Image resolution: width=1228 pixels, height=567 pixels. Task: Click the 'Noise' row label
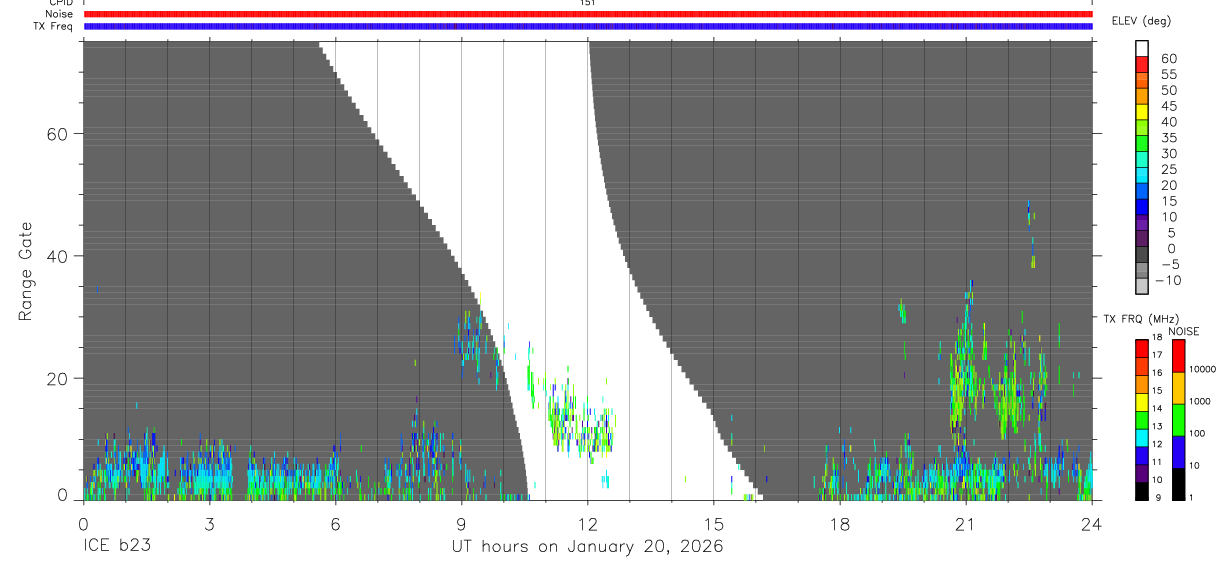click(60, 14)
